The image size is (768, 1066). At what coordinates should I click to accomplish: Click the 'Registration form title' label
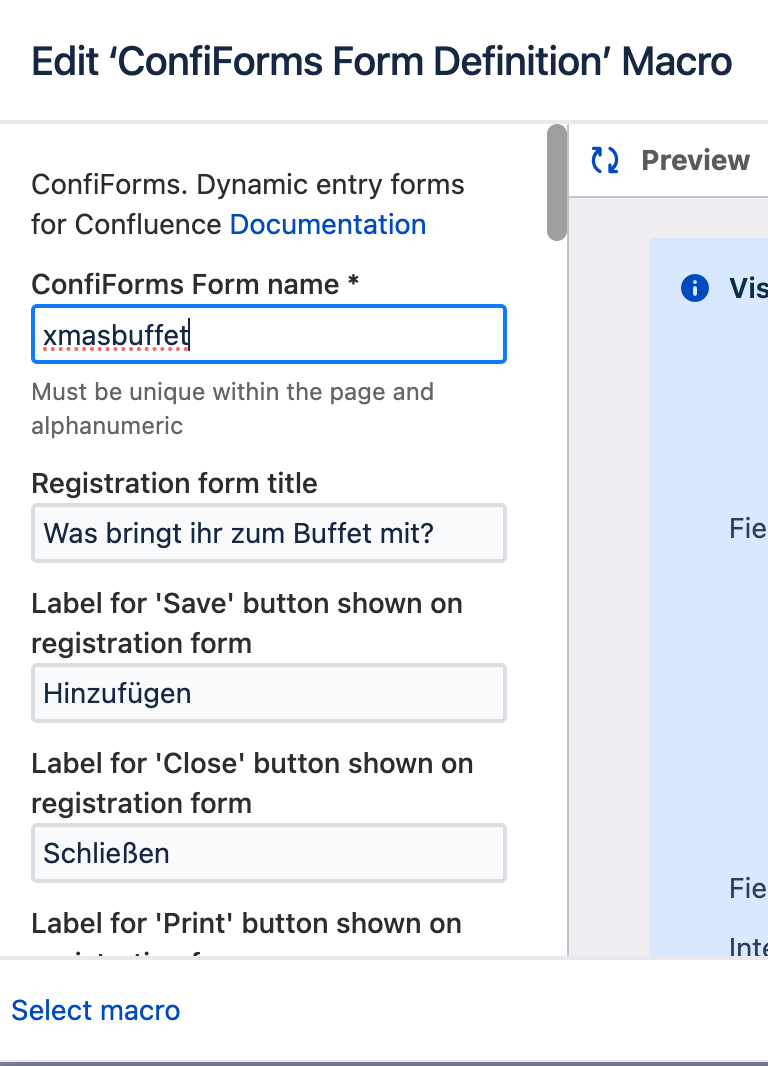(174, 484)
